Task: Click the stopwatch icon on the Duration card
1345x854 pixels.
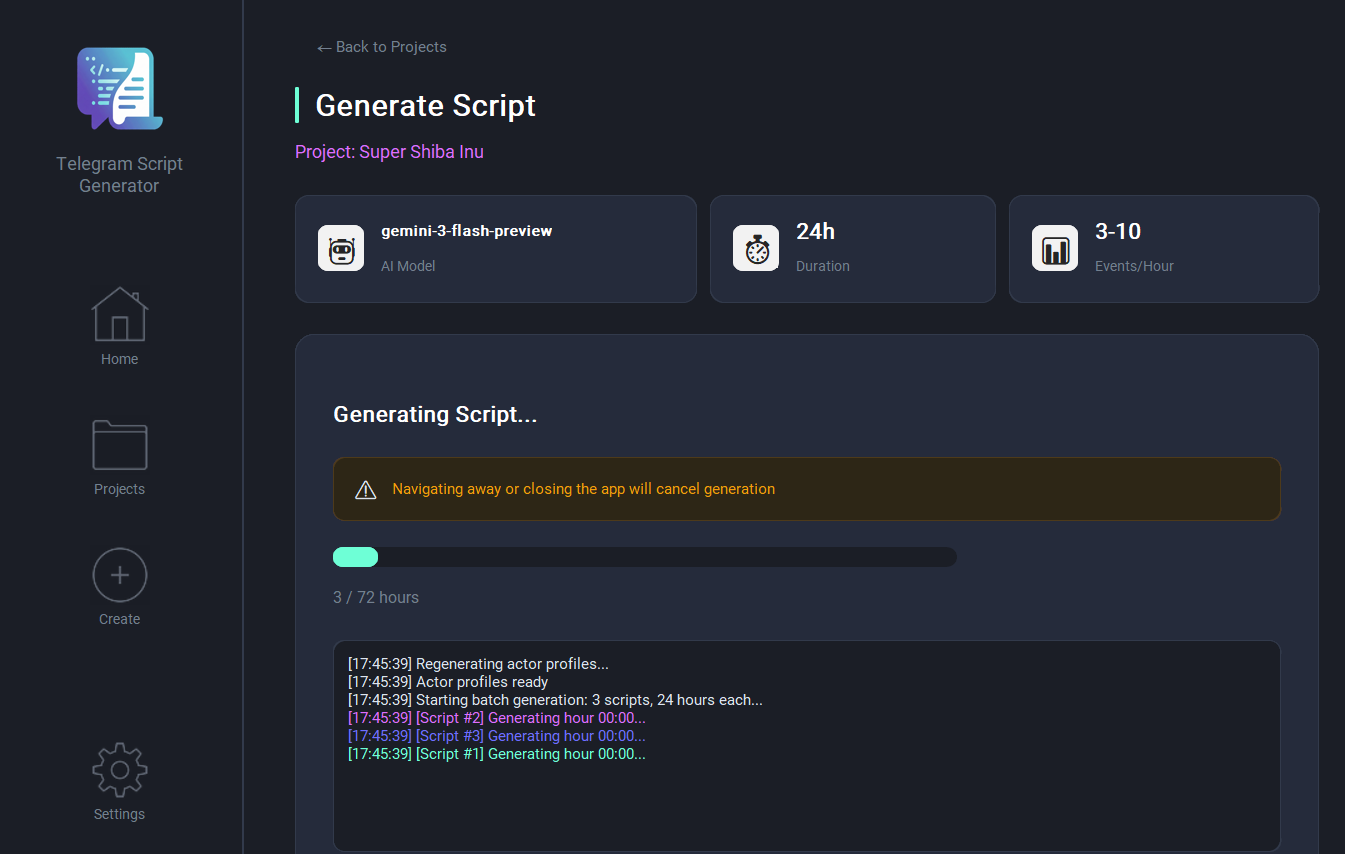Action: pyautogui.click(x=756, y=248)
